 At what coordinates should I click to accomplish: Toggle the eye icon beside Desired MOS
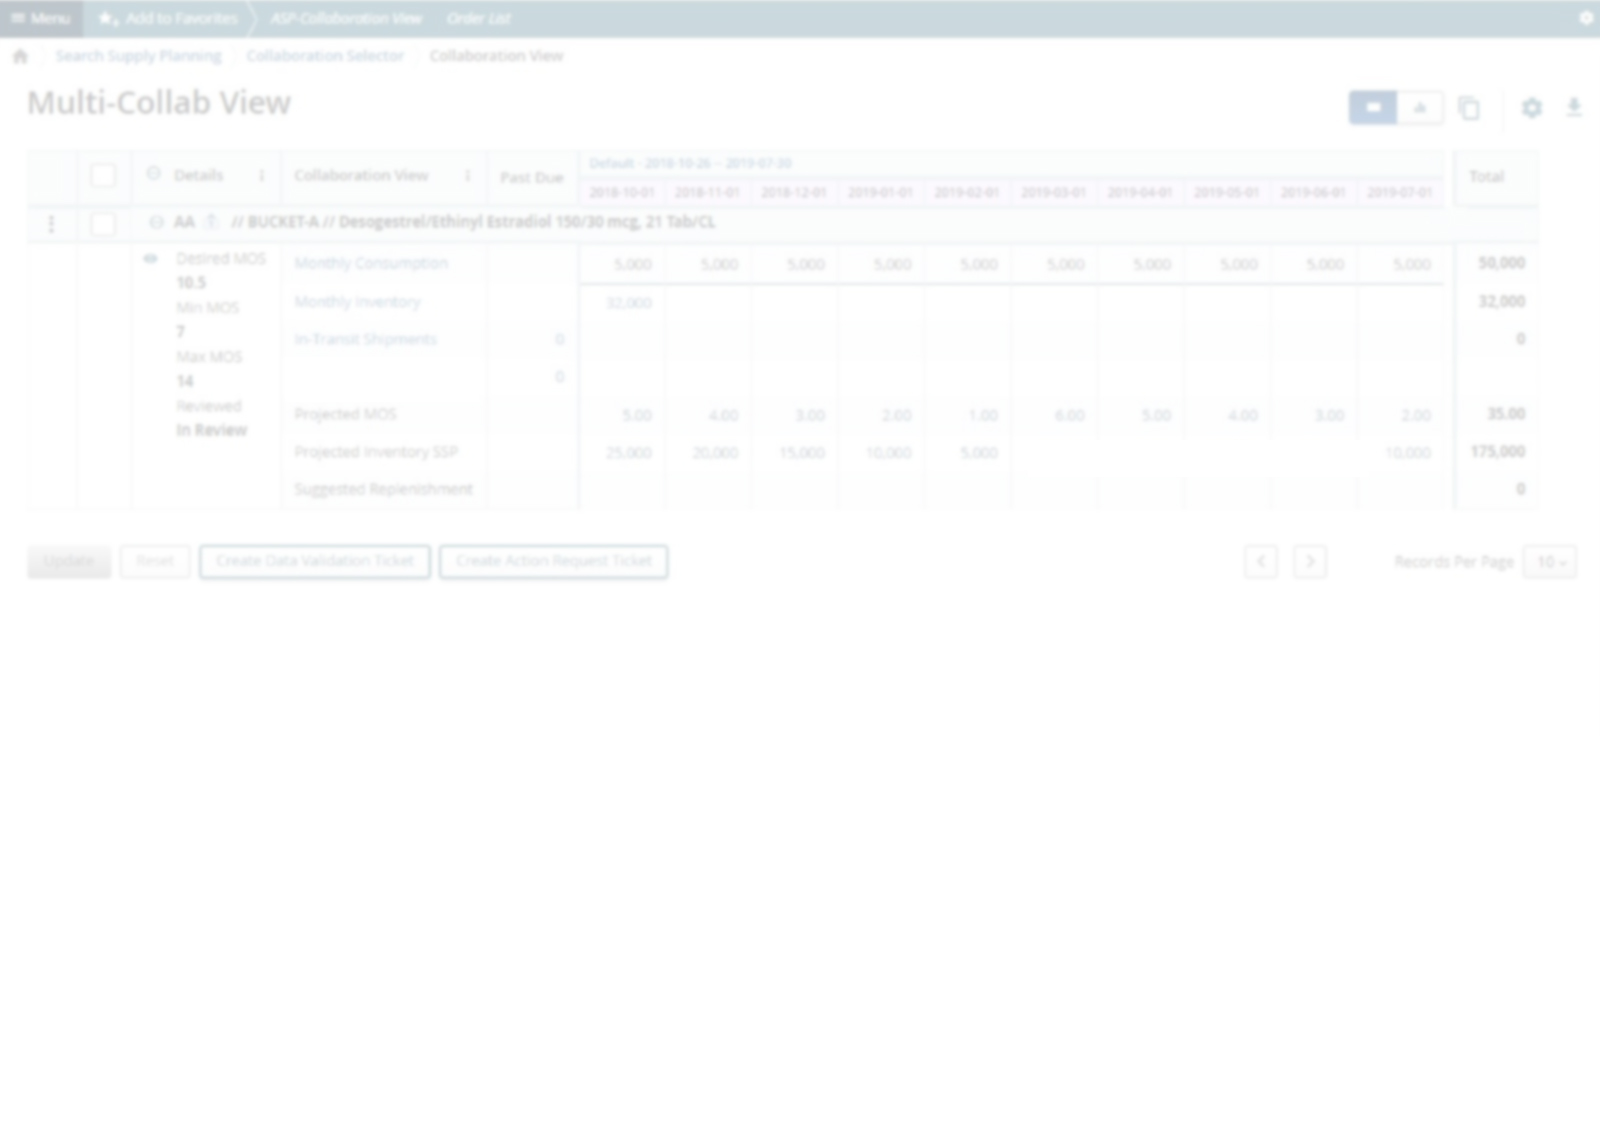[x=150, y=259]
